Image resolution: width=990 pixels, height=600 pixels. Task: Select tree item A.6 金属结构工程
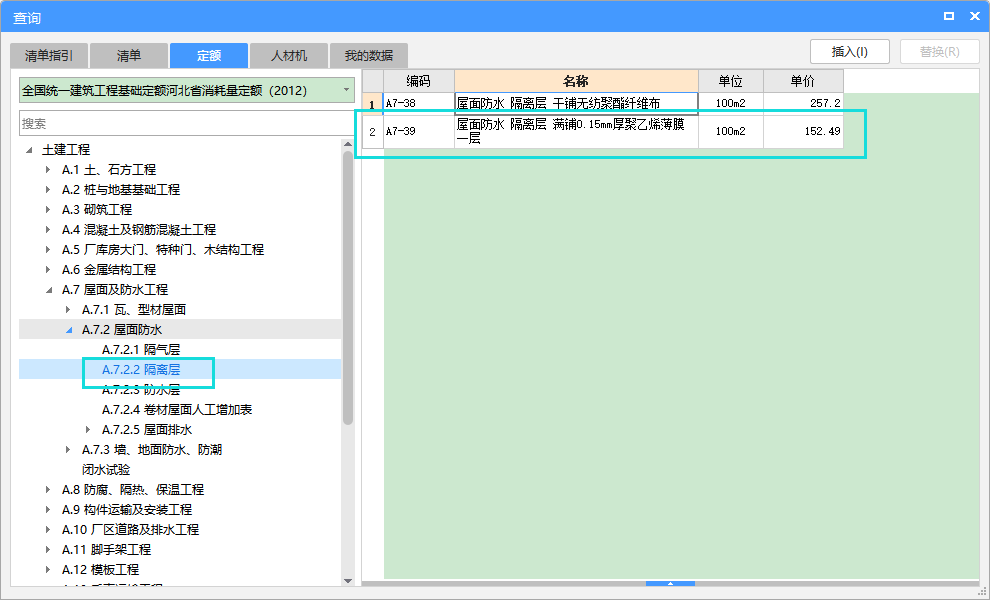pyautogui.click(x=109, y=270)
